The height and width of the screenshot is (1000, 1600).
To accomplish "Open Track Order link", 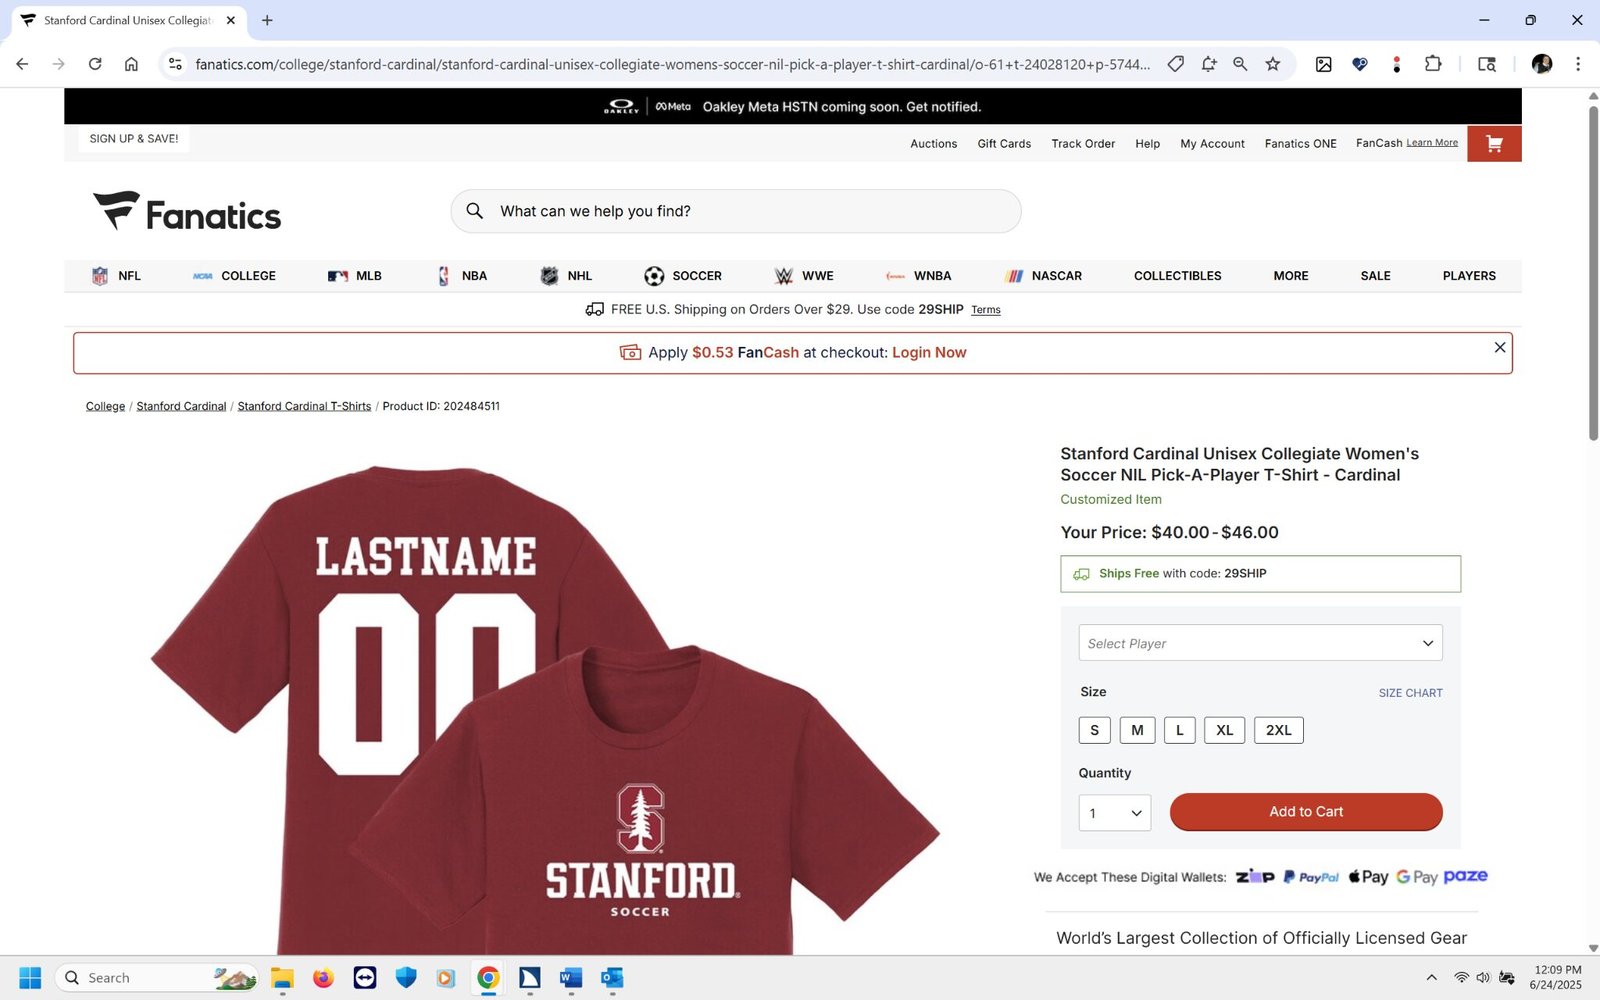I will point(1083,144).
